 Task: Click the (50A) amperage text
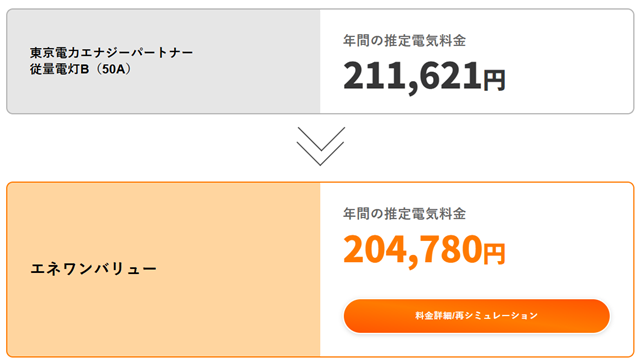pos(112,69)
